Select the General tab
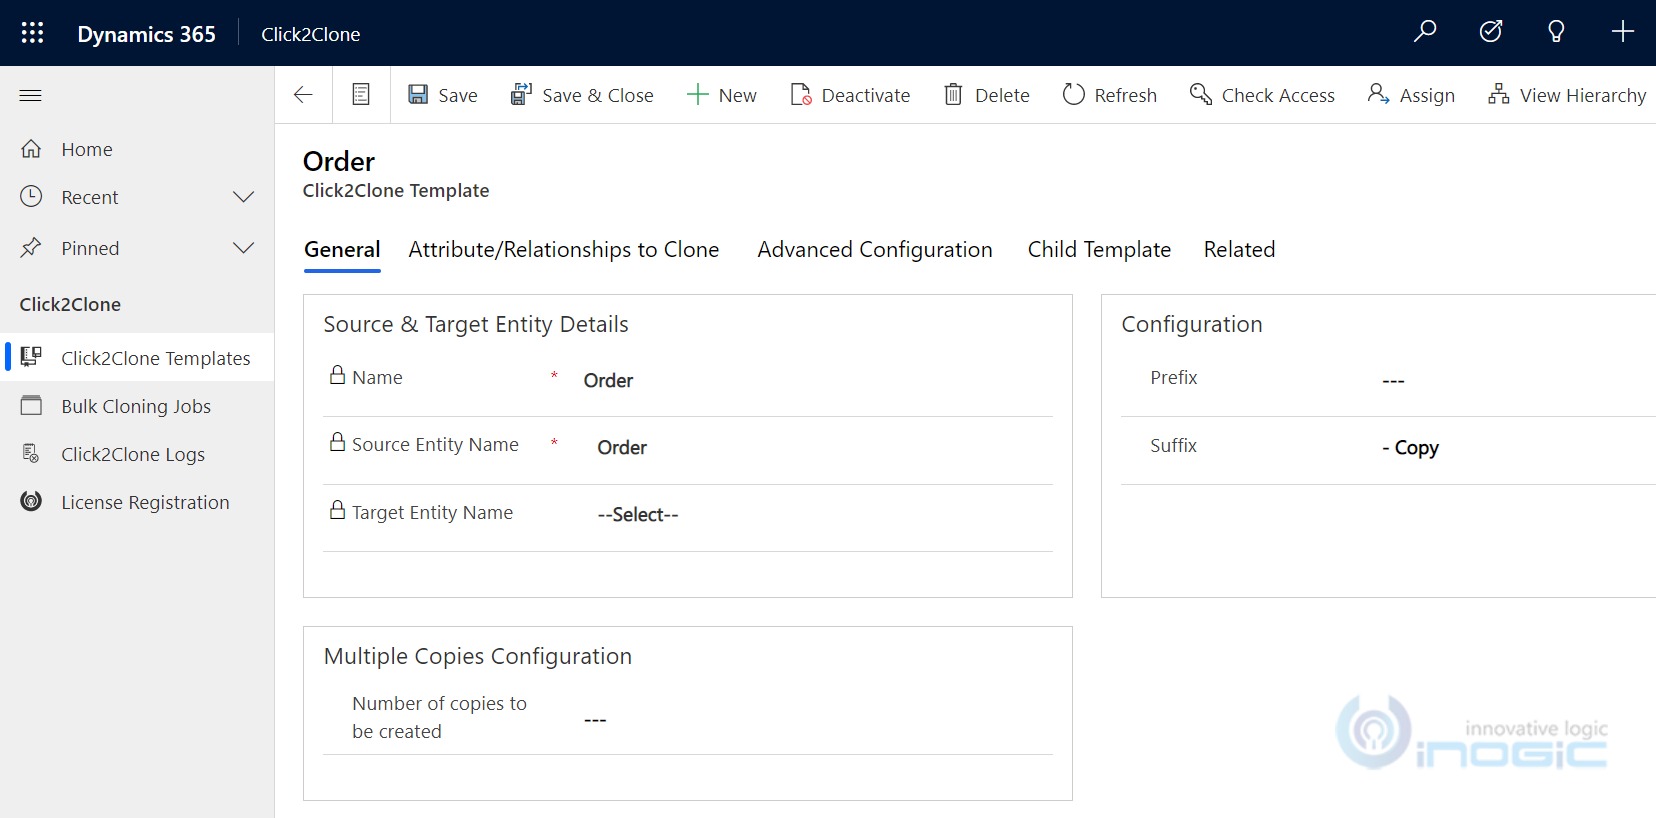This screenshot has width=1656, height=818. point(342,250)
